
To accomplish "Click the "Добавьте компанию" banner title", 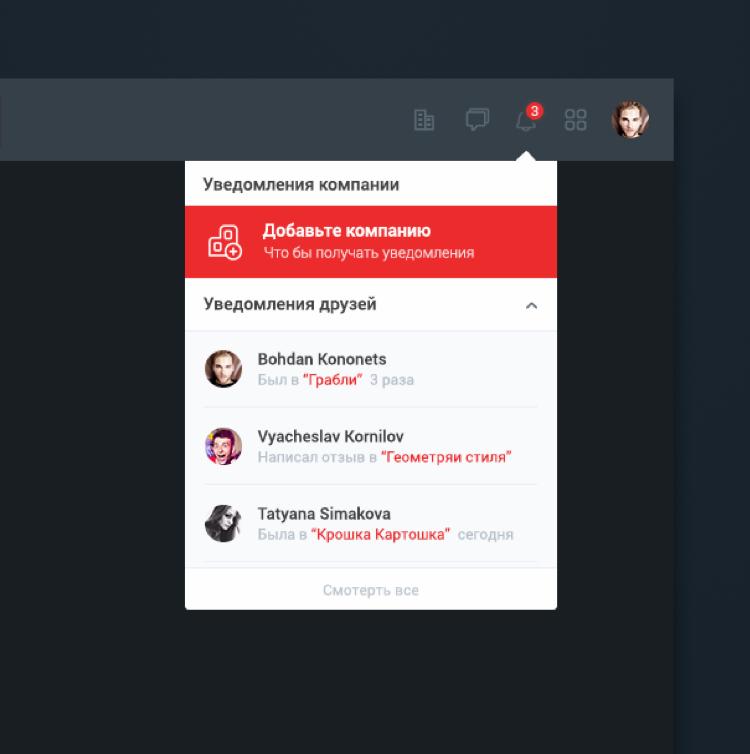I will [x=346, y=231].
